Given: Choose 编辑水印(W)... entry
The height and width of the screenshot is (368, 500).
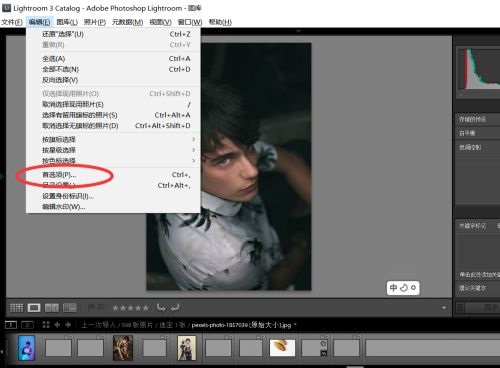Looking at the screenshot, I should click(x=113, y=207).
